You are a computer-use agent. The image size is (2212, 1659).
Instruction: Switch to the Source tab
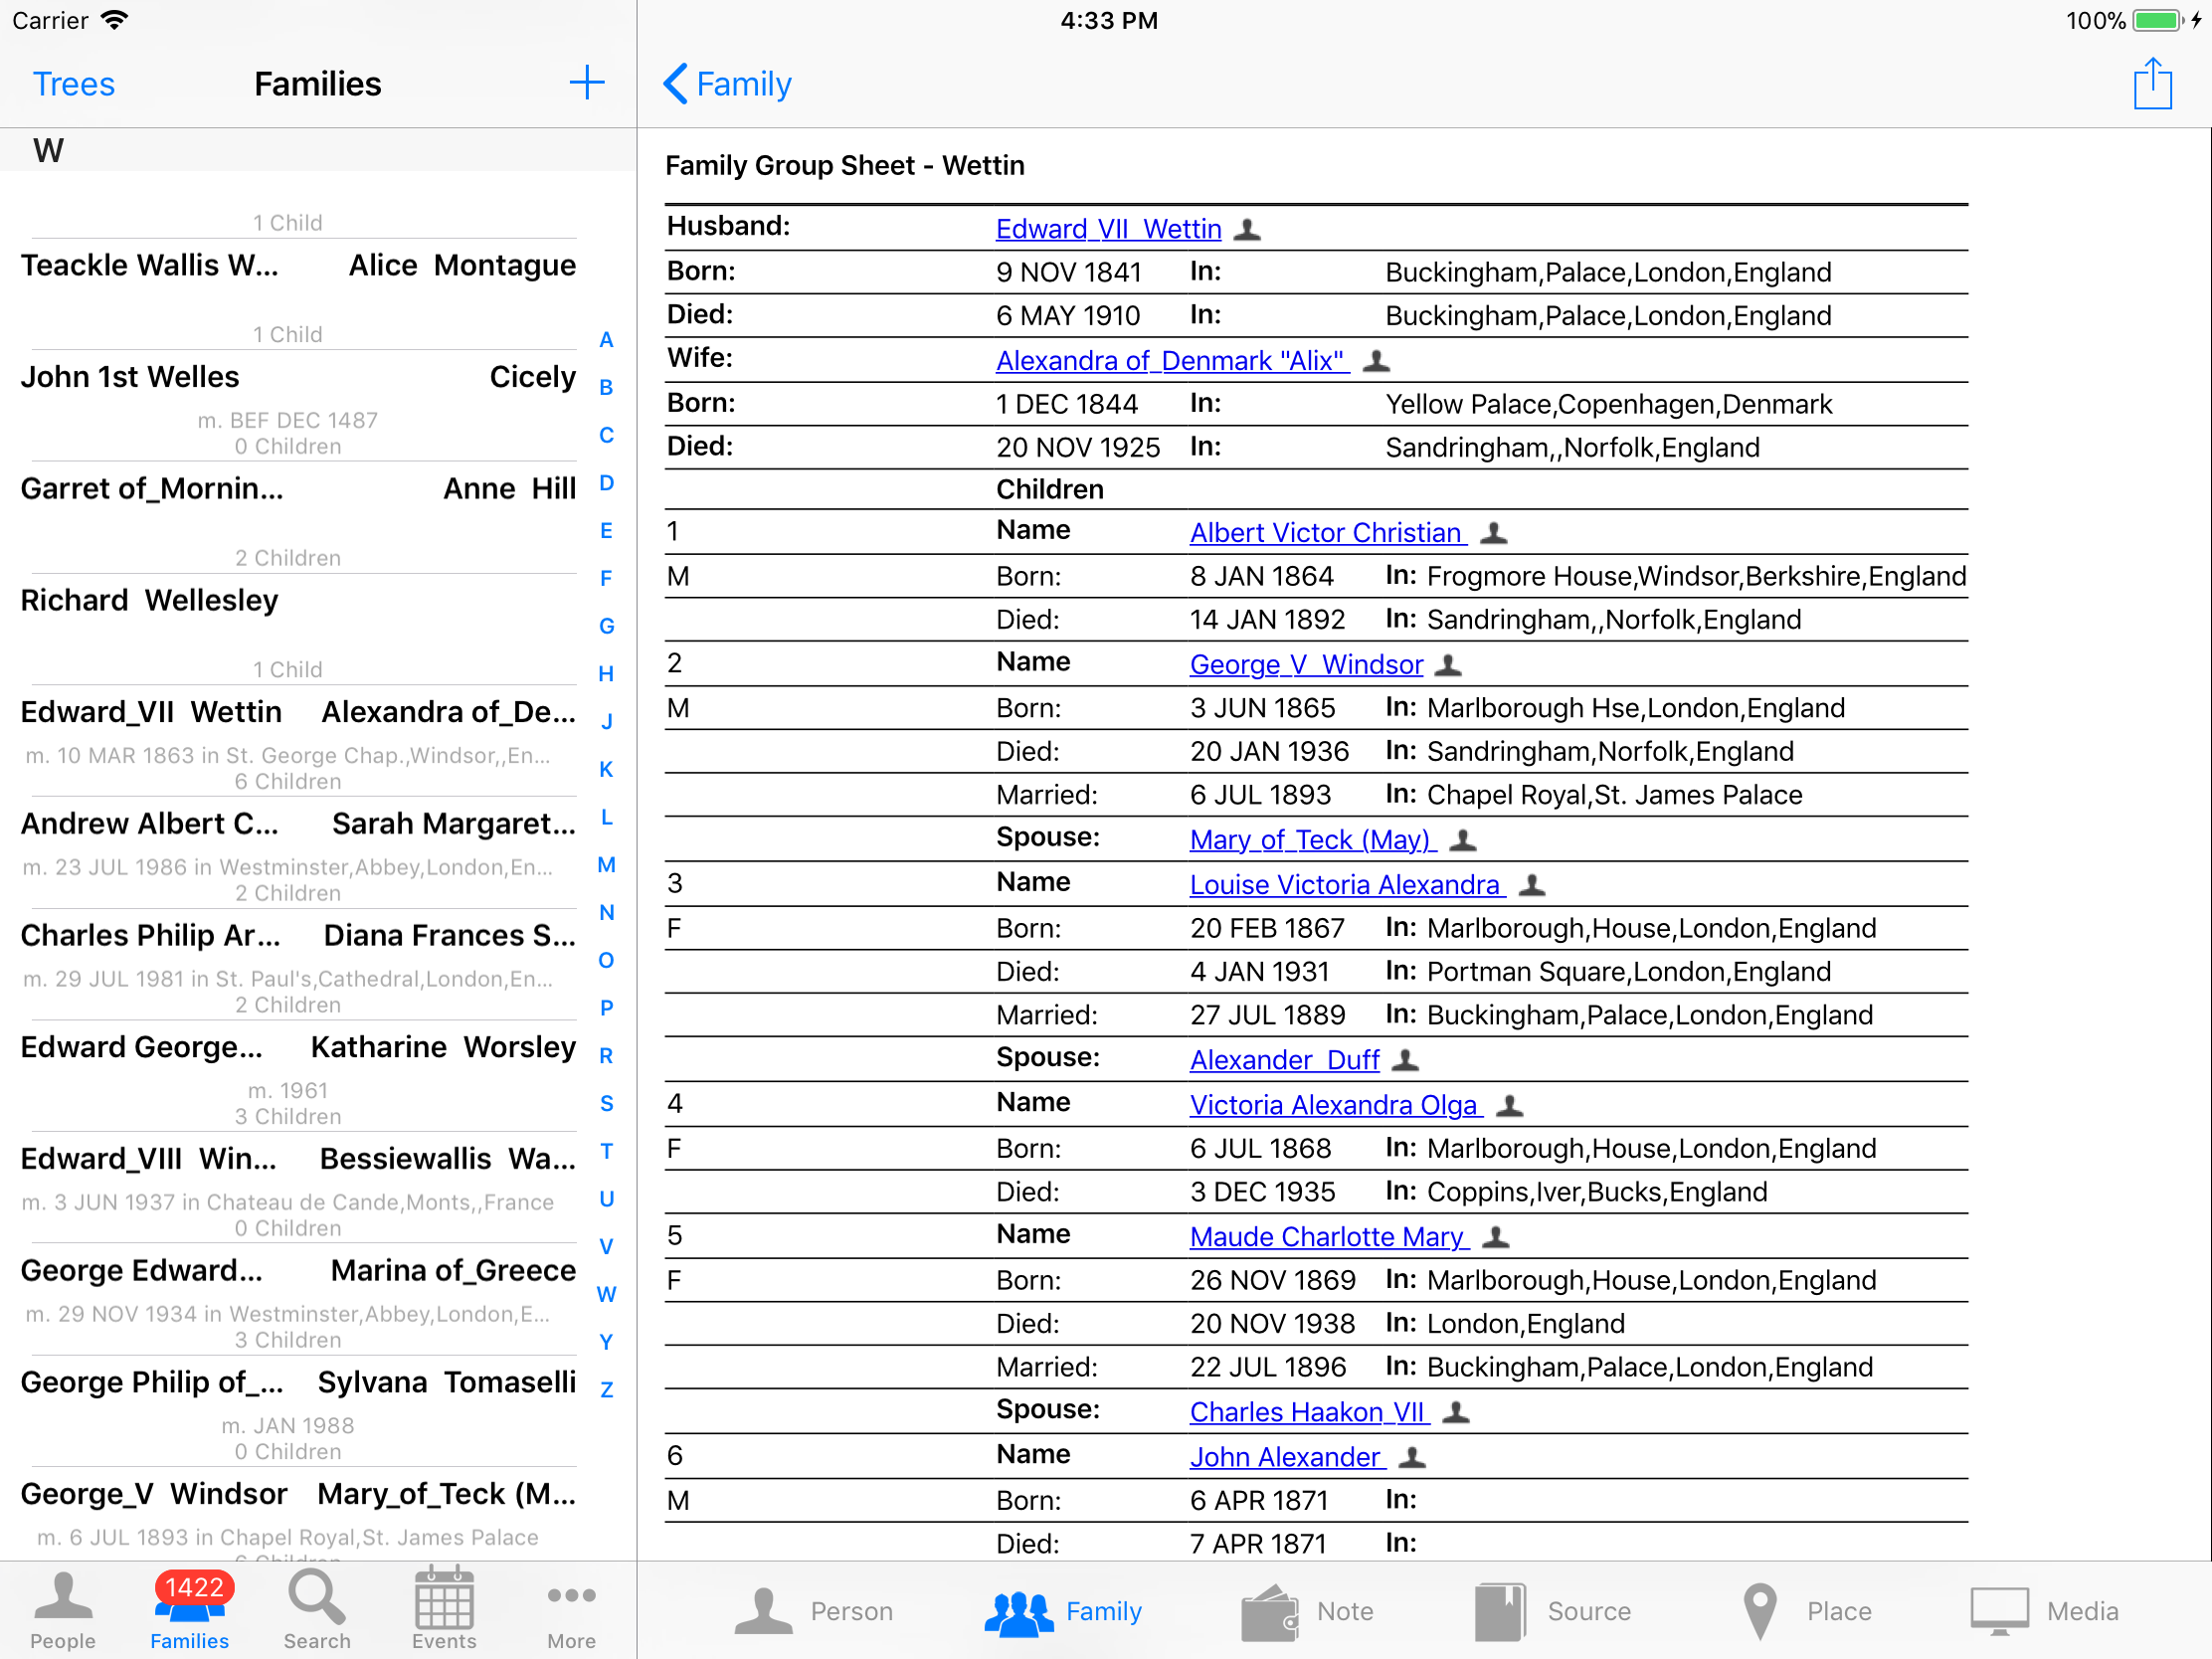[x=1552, y=1610]
